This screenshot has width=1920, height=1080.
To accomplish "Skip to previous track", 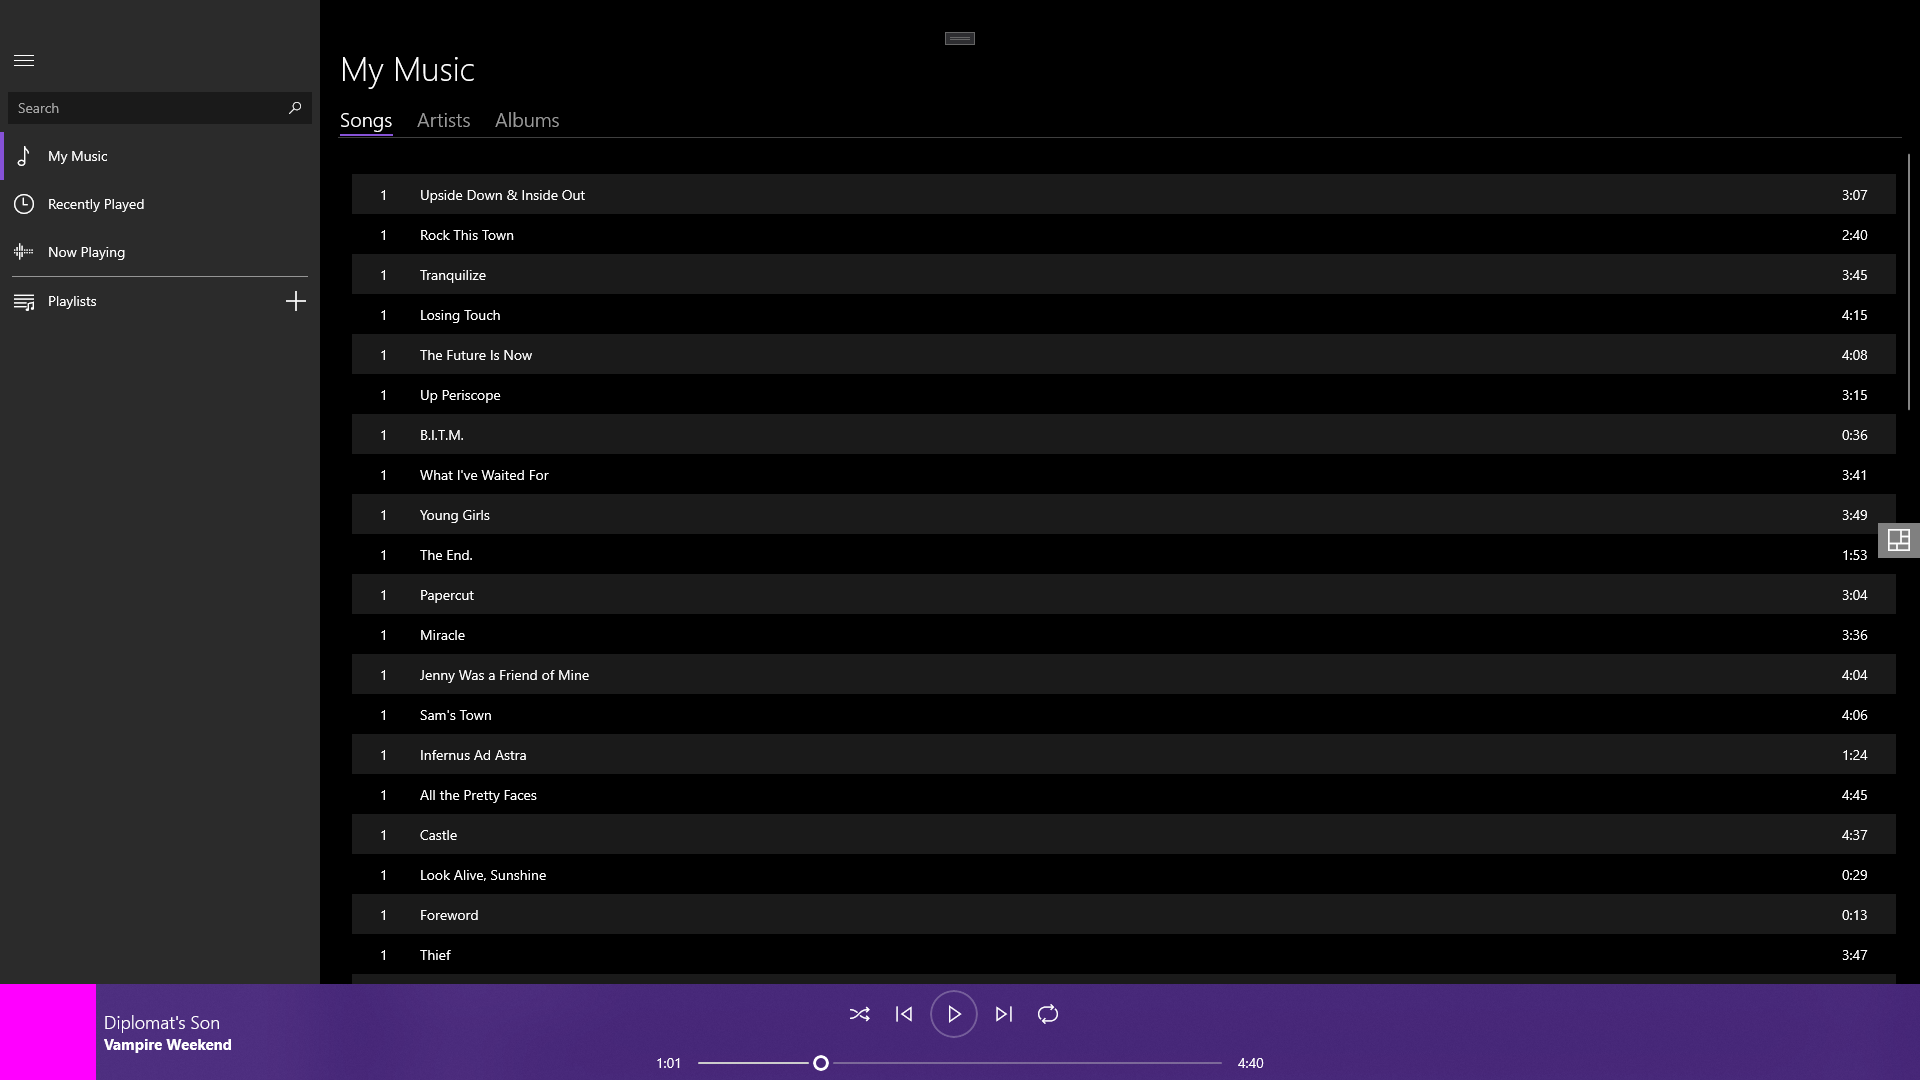I will pyautogui.click(x=904, y=1014).
